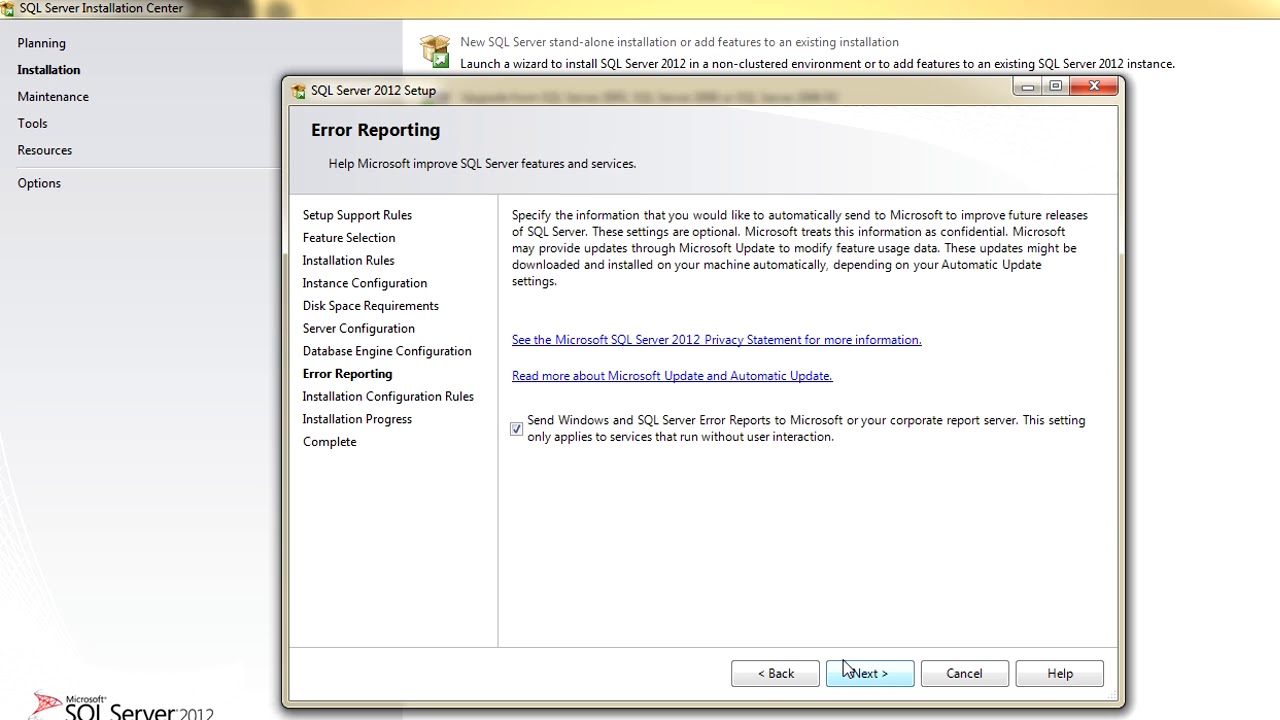Uncheck Send Windows and SQL Server Error Reports
This screenshot has height=720, width=1280.
coord(516,429)
